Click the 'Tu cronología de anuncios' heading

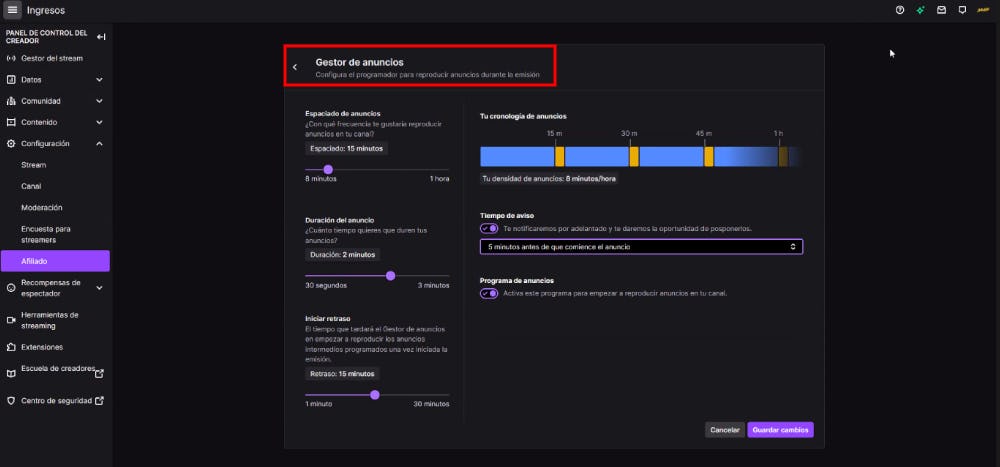pyautogui.click(x=523, y=116)
